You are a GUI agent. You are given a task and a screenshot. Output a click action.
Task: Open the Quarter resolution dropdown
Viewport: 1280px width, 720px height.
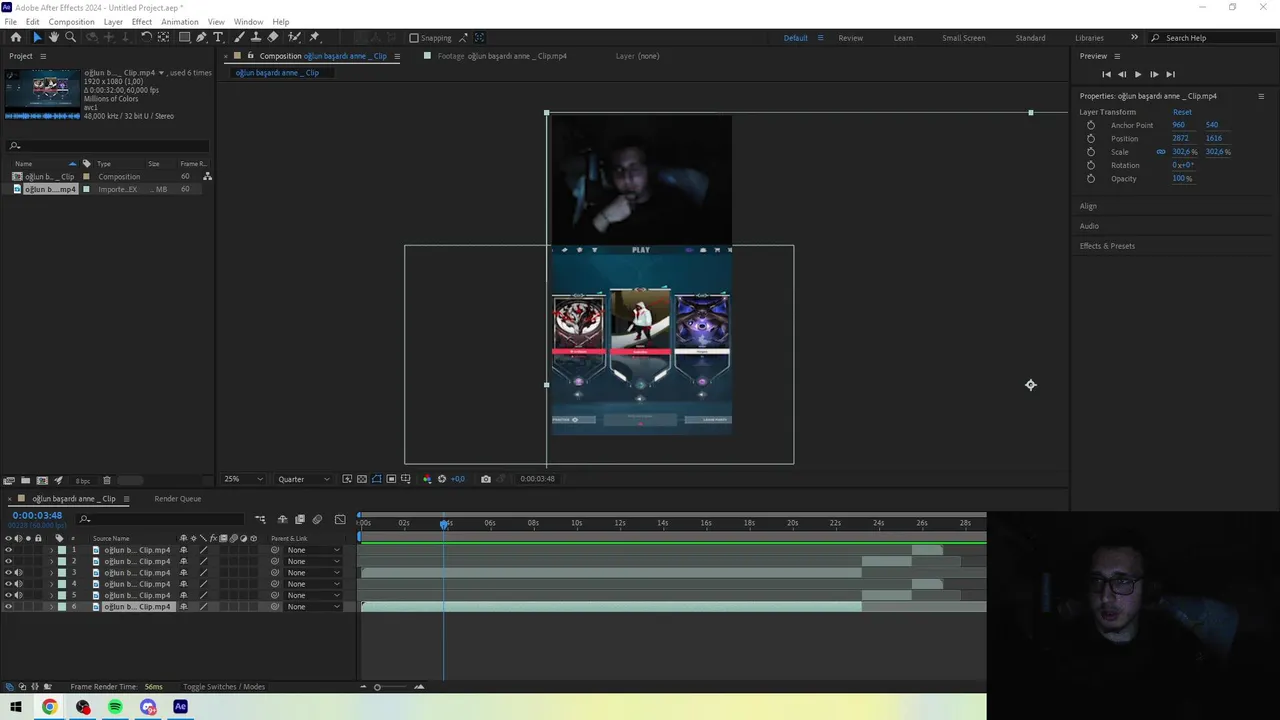click(x=304, y=479)
